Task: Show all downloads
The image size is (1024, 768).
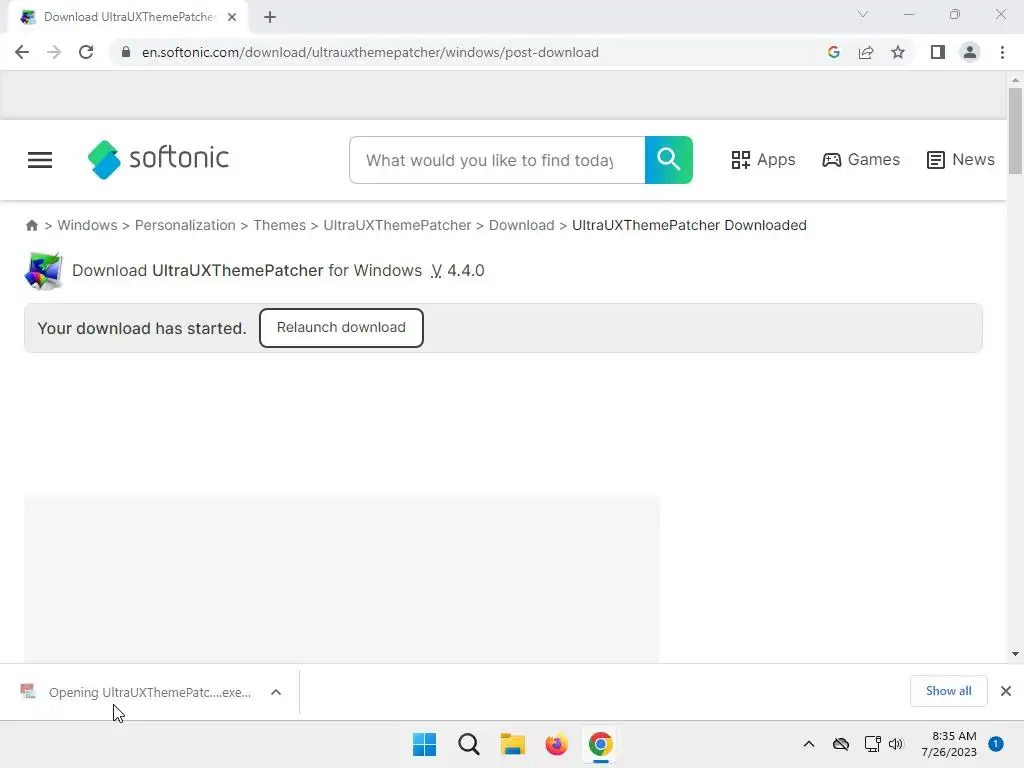Action: [948, 691]
